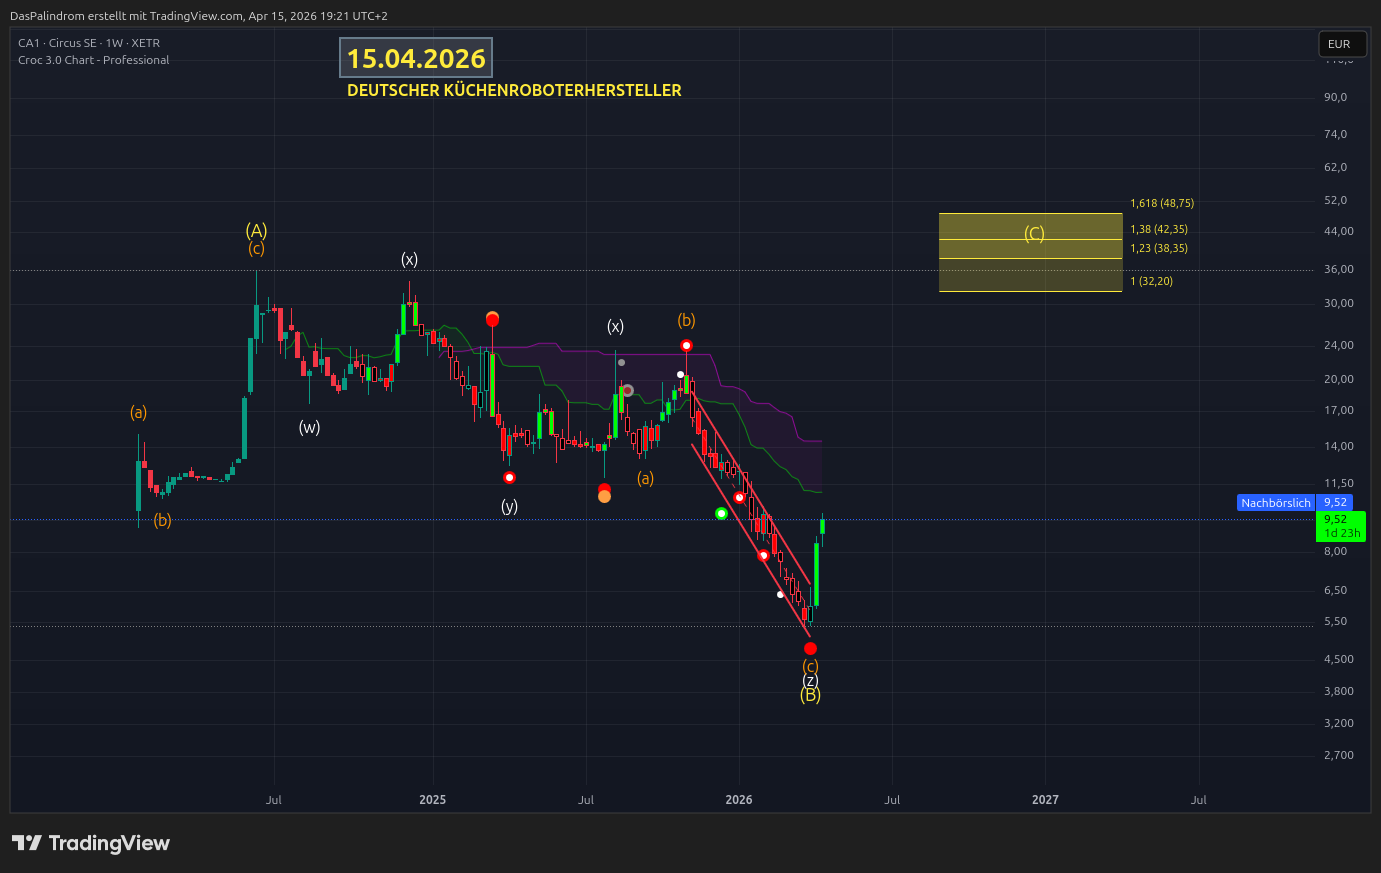Select the yellow (A) wave label
The image size is (1381, 873).
tap(256, 231)
